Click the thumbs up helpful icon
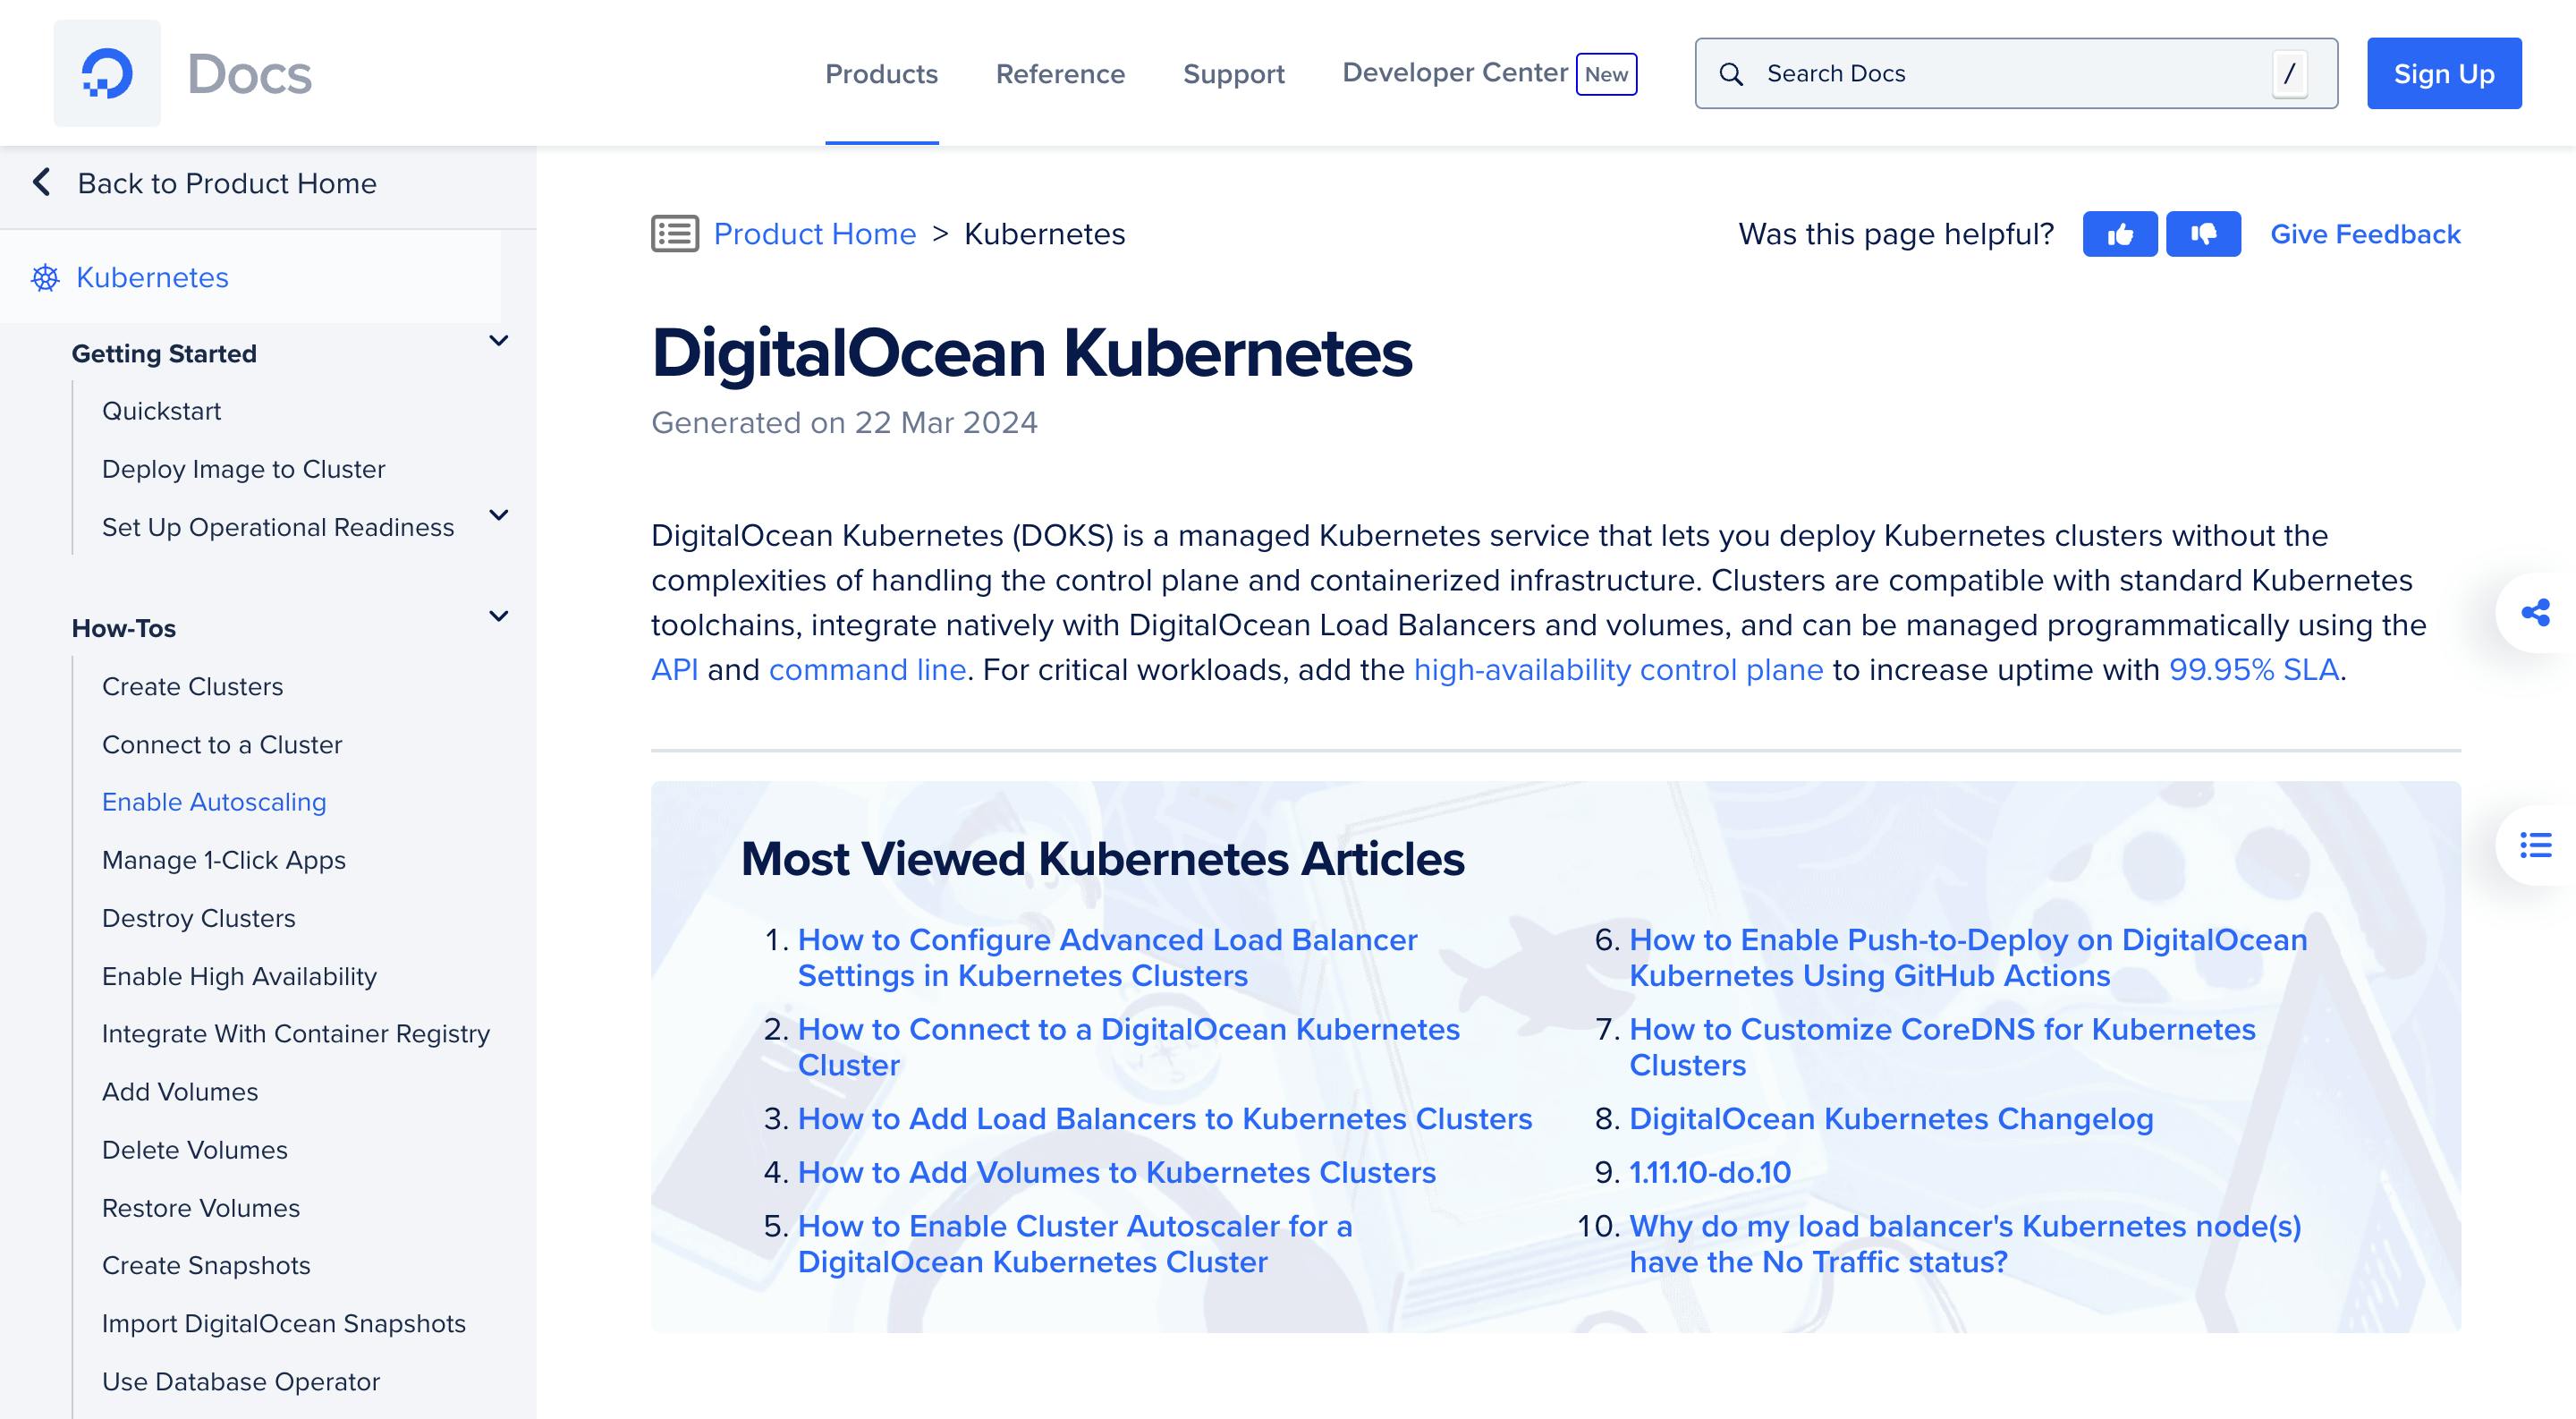The height and width of the screenshot is (1419, 2576). [2118, 234]
